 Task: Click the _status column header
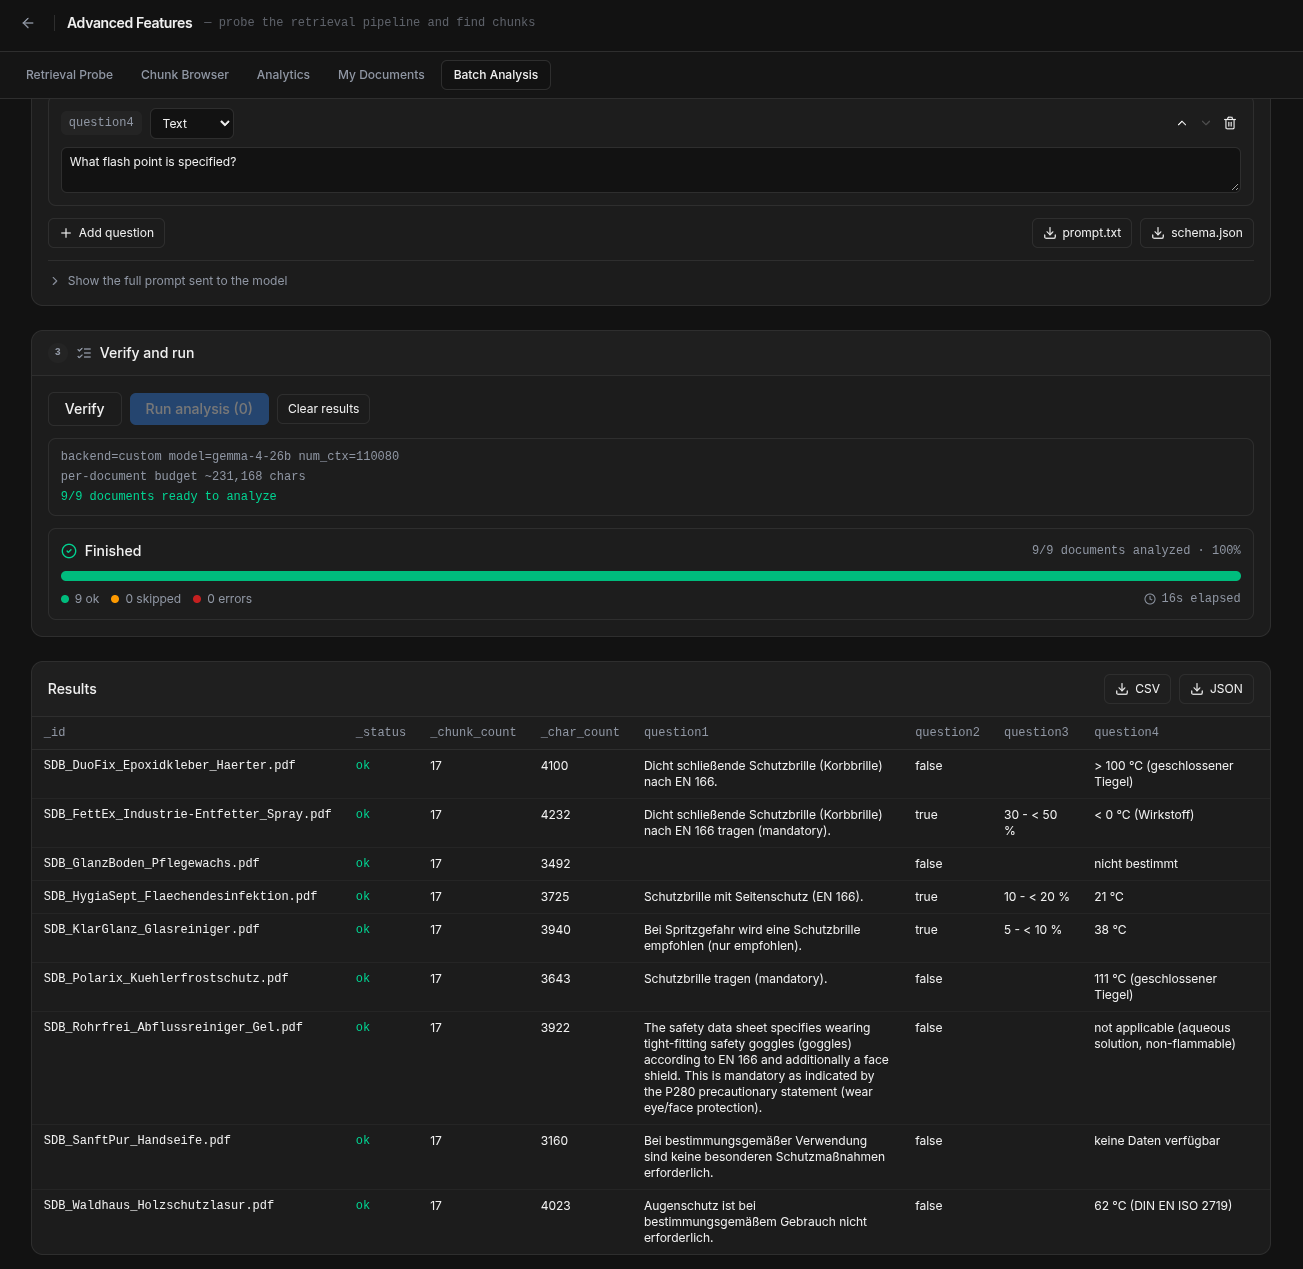click(x=381, y=732)
